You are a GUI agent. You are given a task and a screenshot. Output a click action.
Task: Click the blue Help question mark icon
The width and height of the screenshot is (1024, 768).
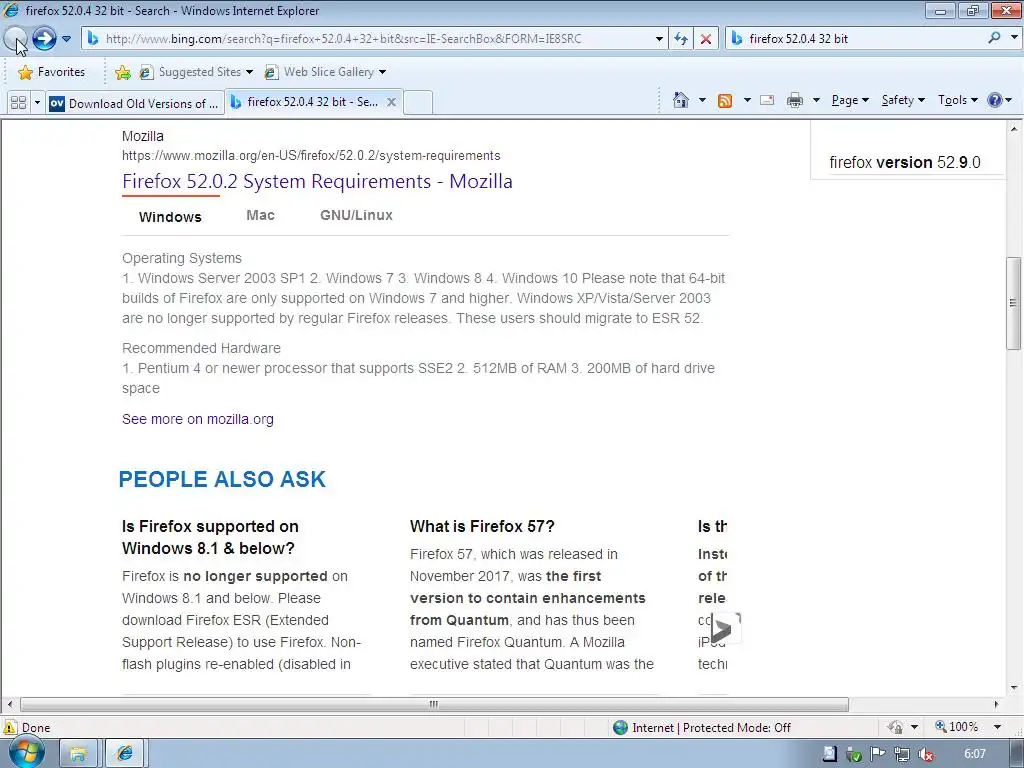coord(995,100)
